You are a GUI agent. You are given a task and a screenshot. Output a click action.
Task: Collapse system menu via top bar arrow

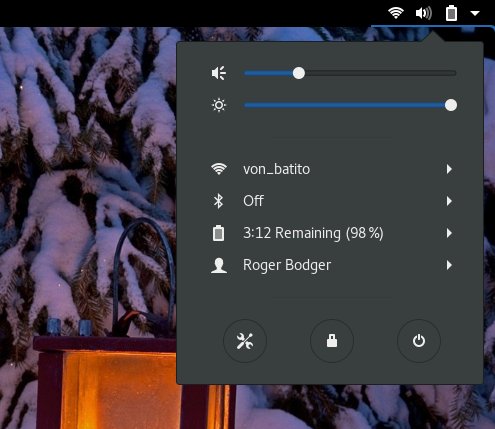click(475, 13)
